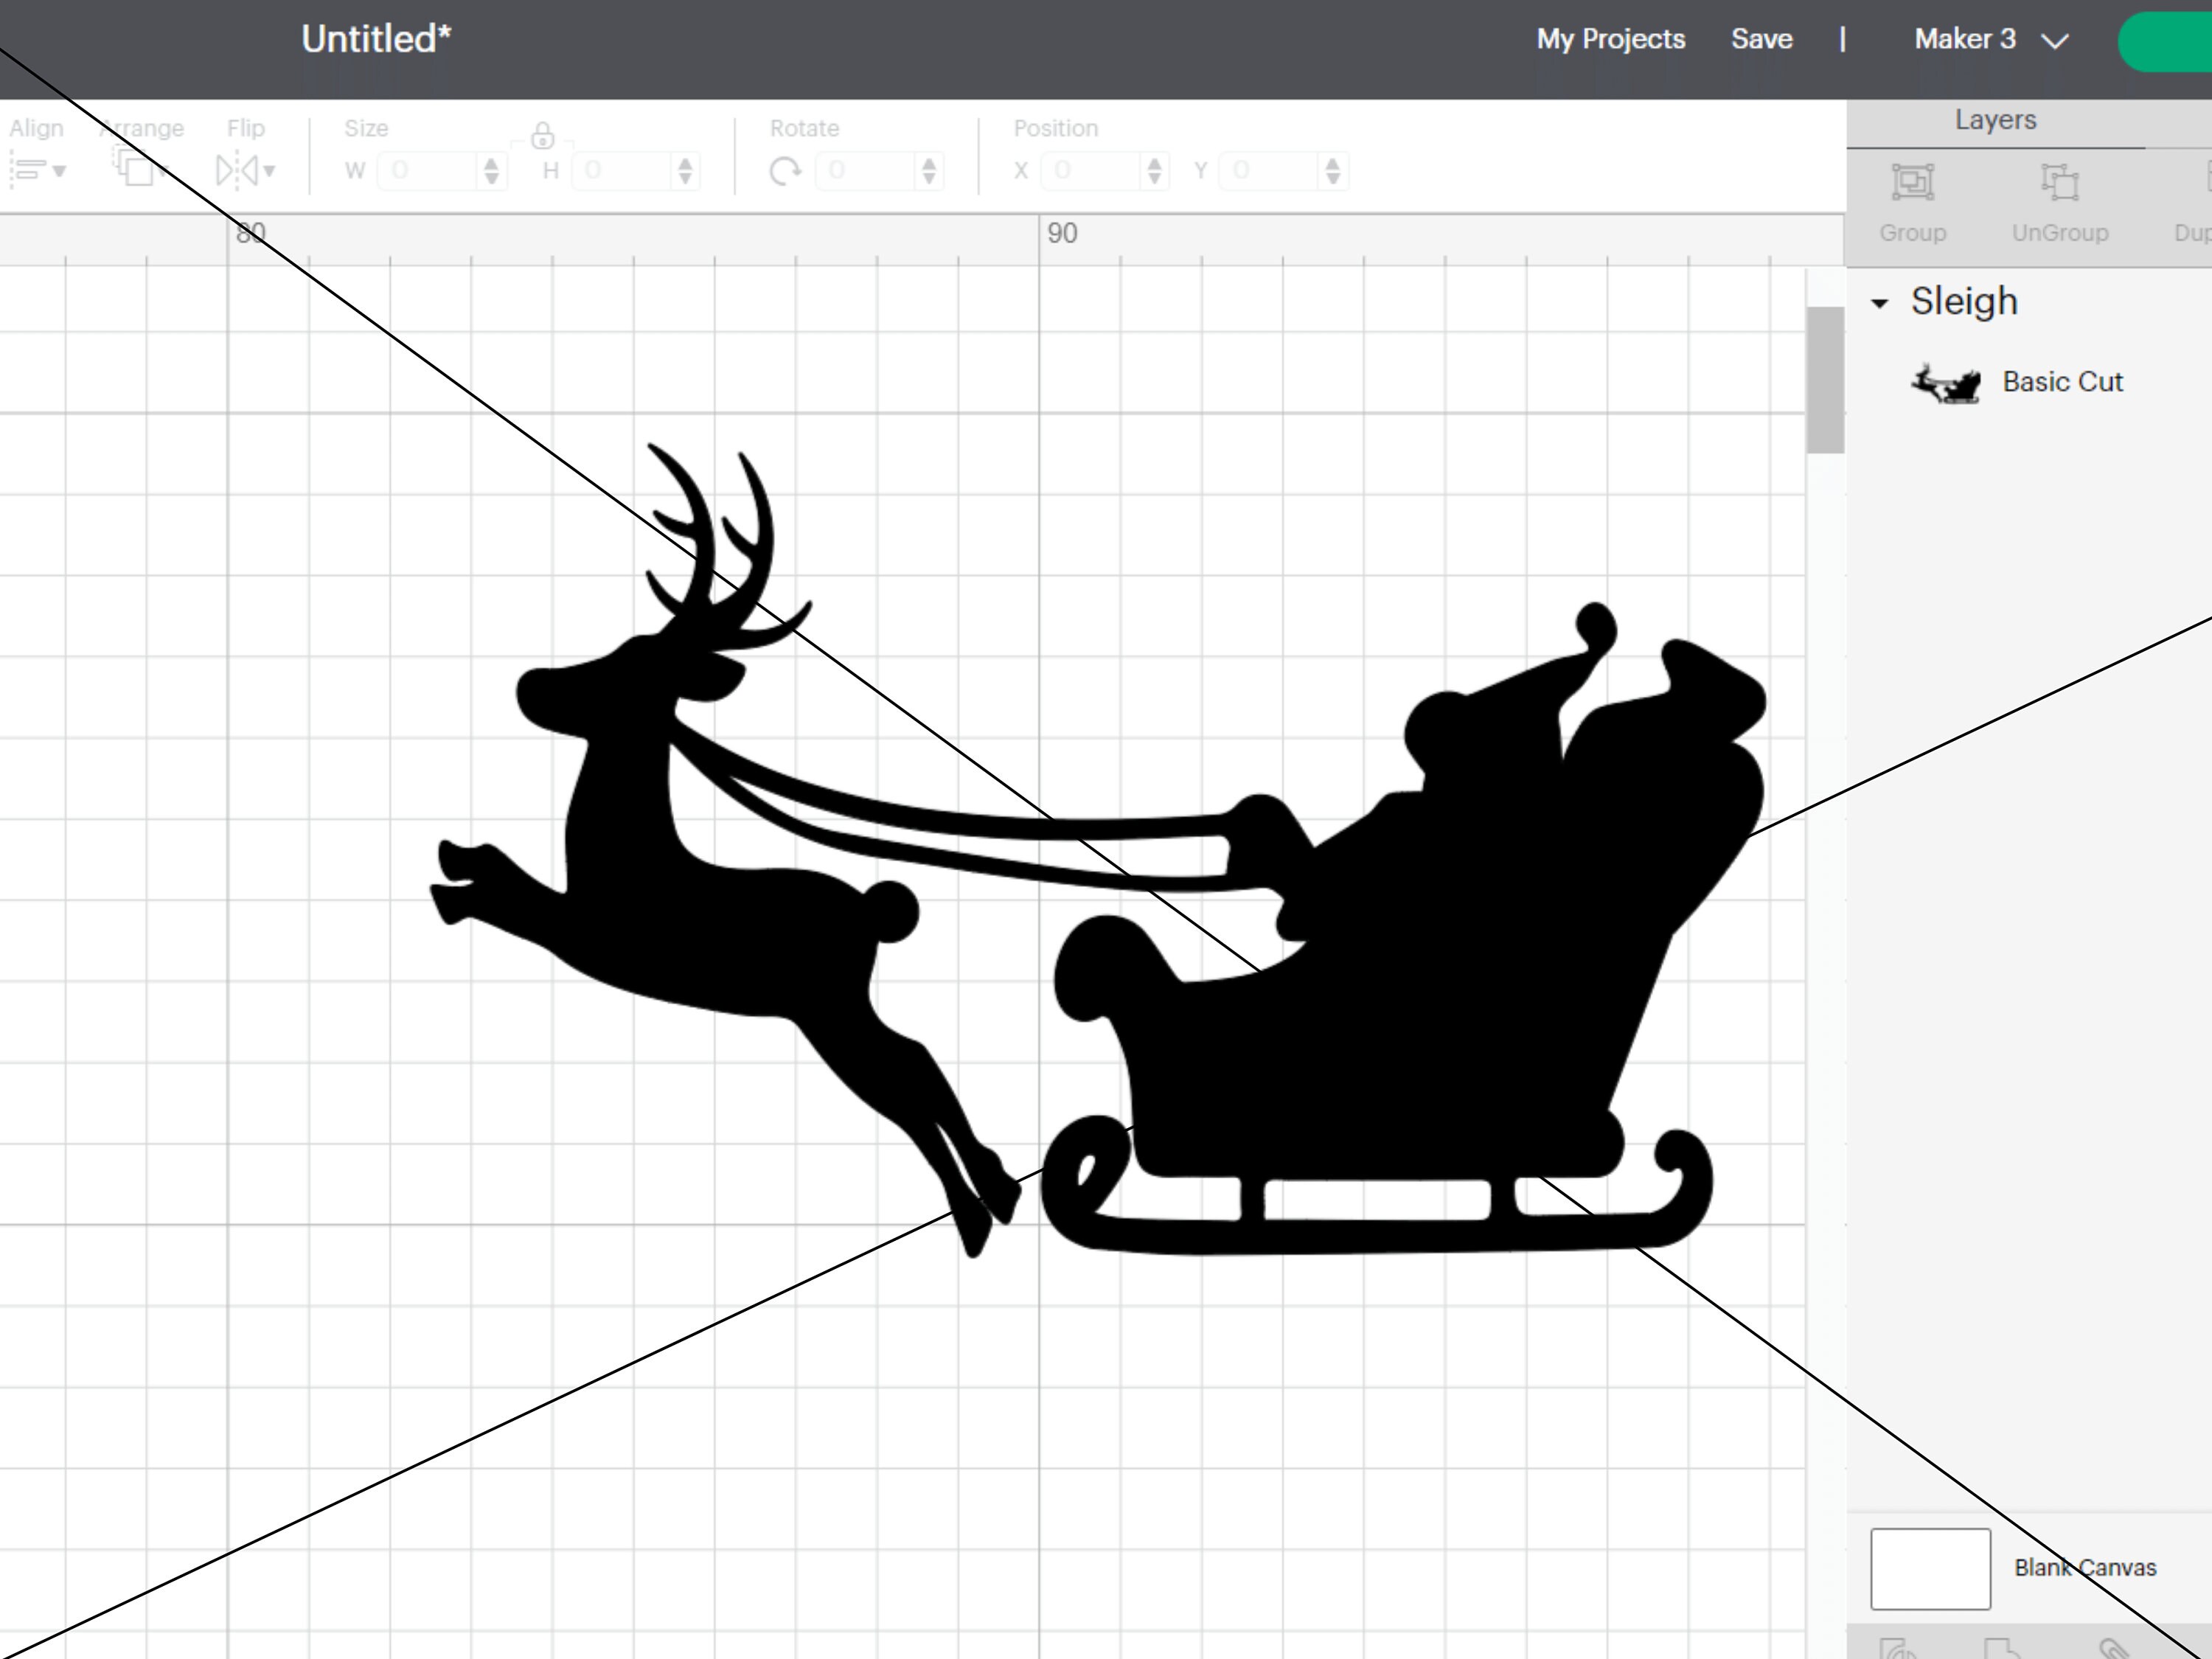Click the size lock proportions icon

(x=543, y=135)
